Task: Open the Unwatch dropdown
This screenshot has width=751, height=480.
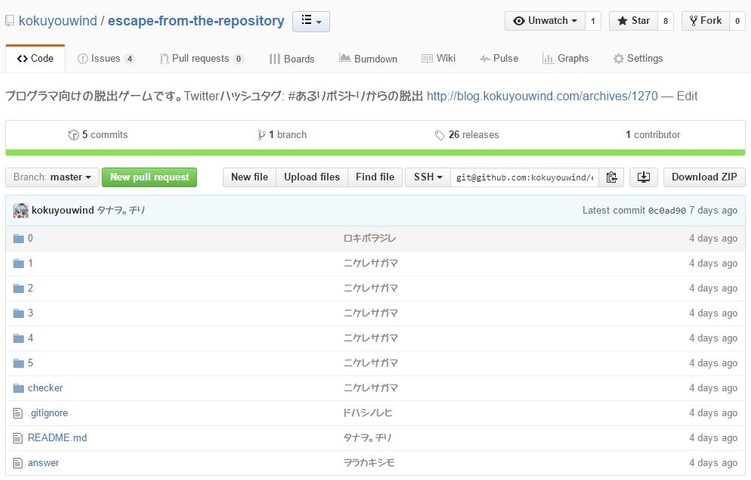Action: coord(545,21)
